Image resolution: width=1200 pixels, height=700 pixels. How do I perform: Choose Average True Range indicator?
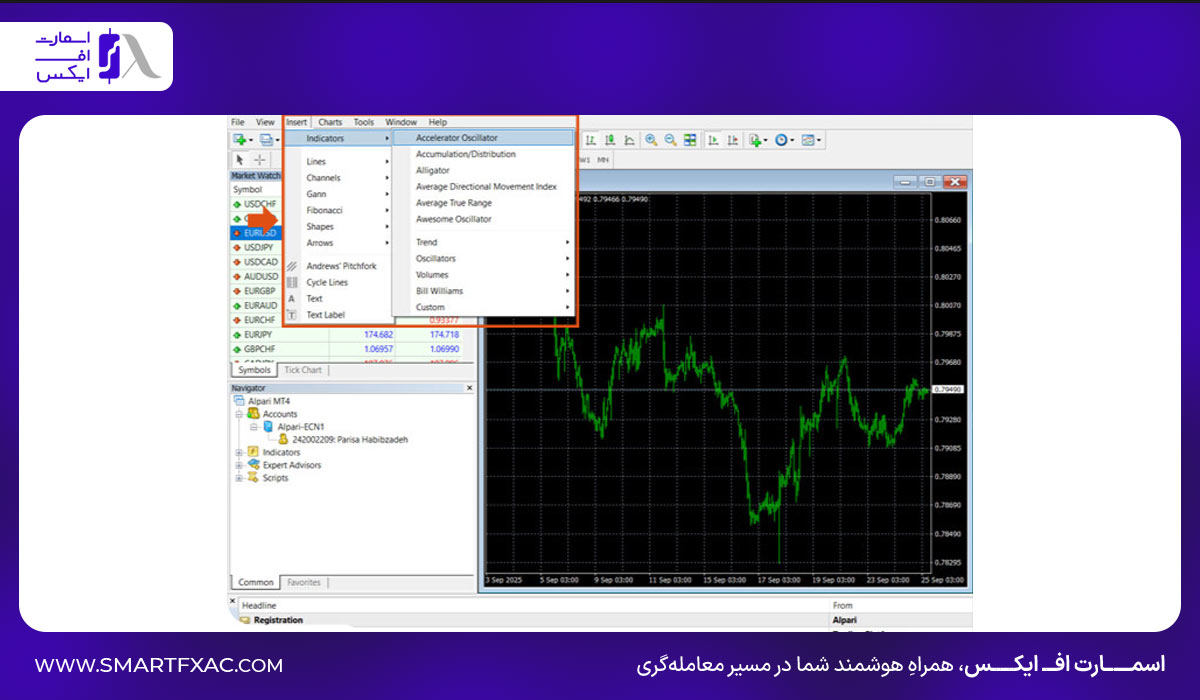click(x=483, y=203)
